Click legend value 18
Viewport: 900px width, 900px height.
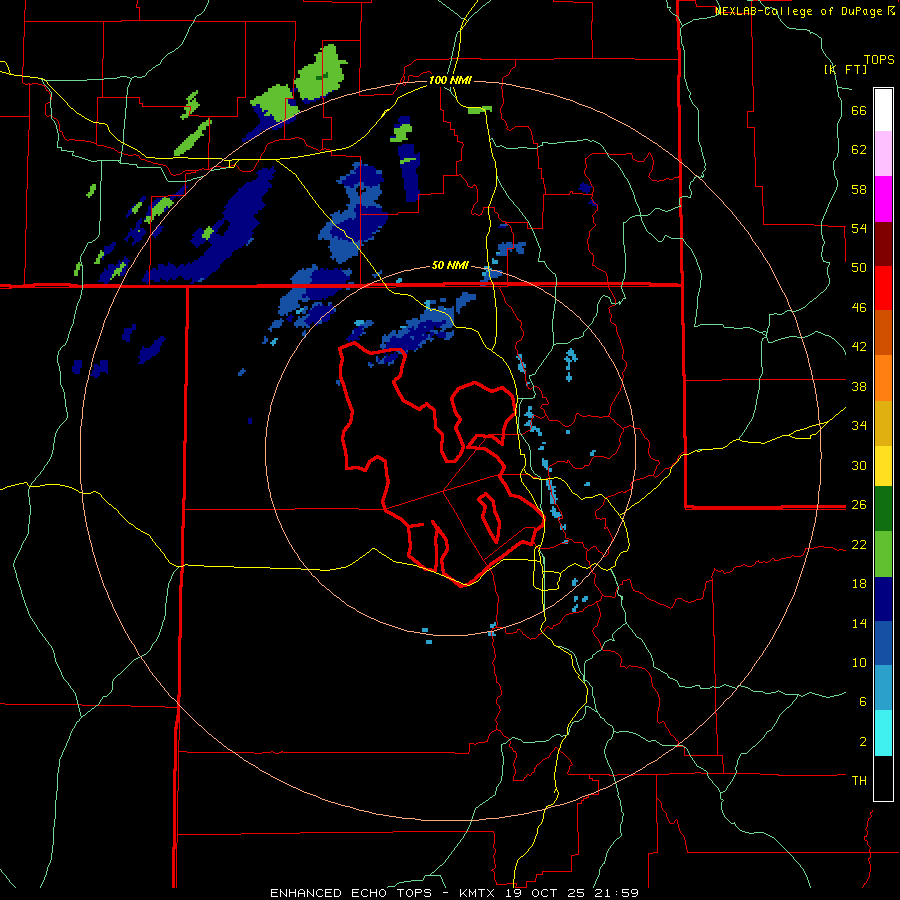point(859,584)
